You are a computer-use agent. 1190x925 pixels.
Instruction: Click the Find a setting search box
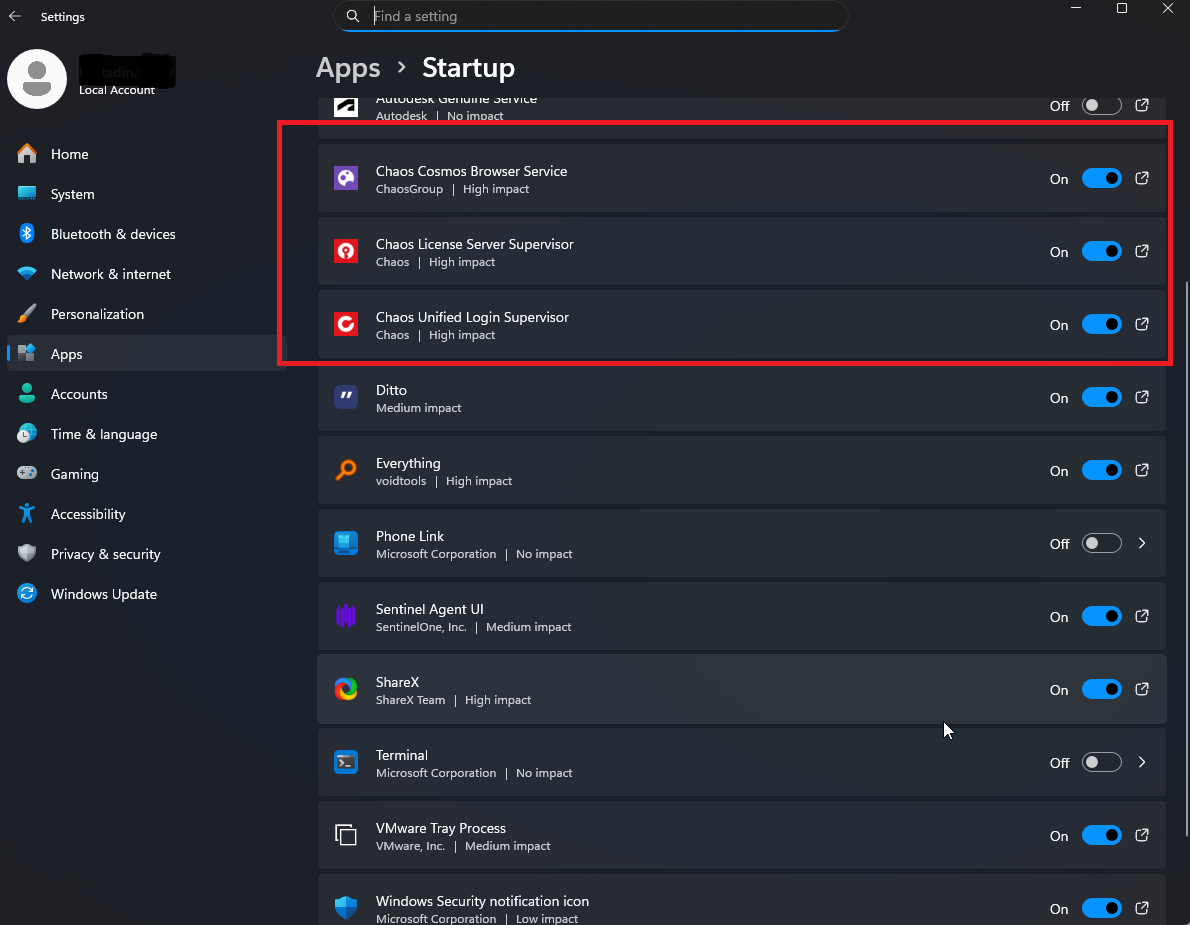pyautogui.click(x=600, y=16)
